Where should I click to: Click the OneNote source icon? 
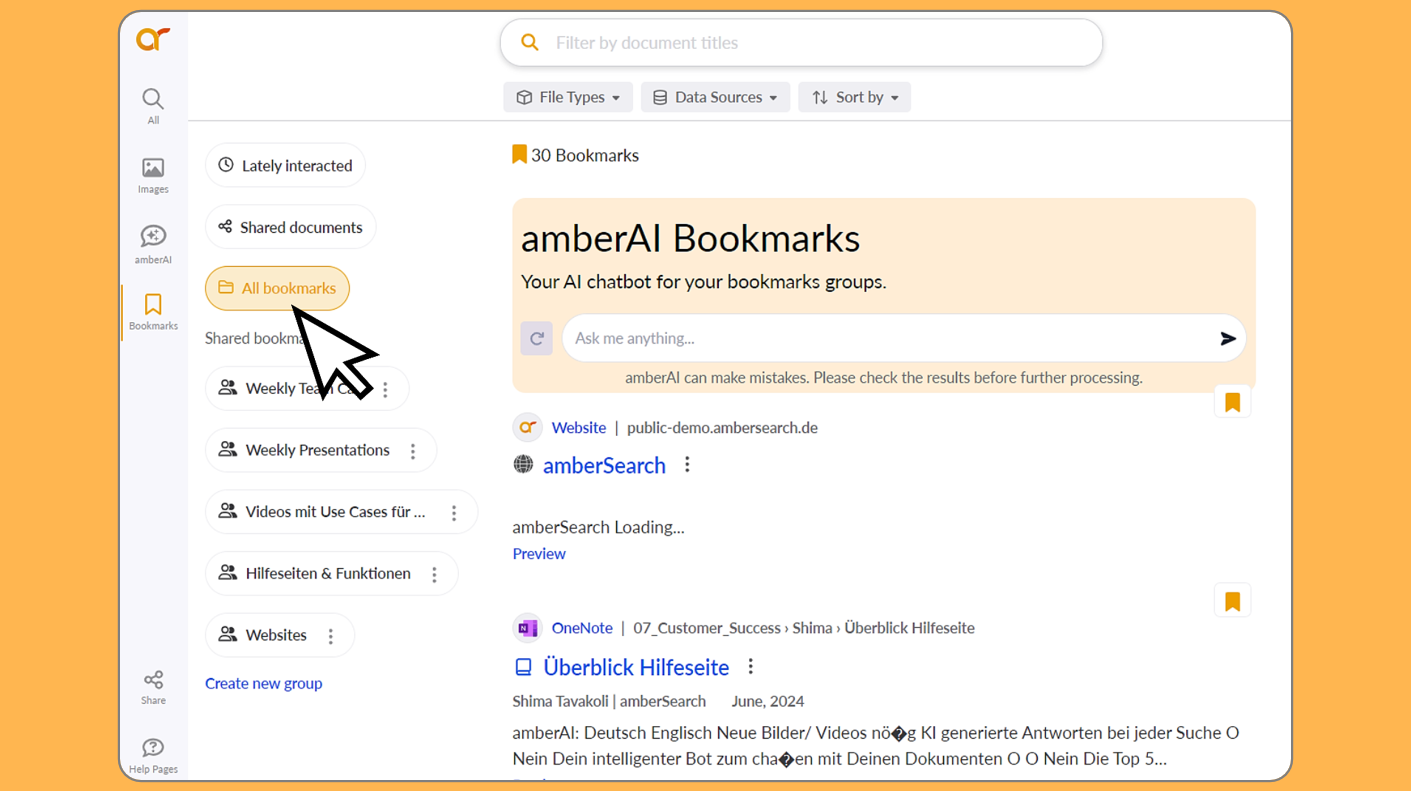(527, 628)
